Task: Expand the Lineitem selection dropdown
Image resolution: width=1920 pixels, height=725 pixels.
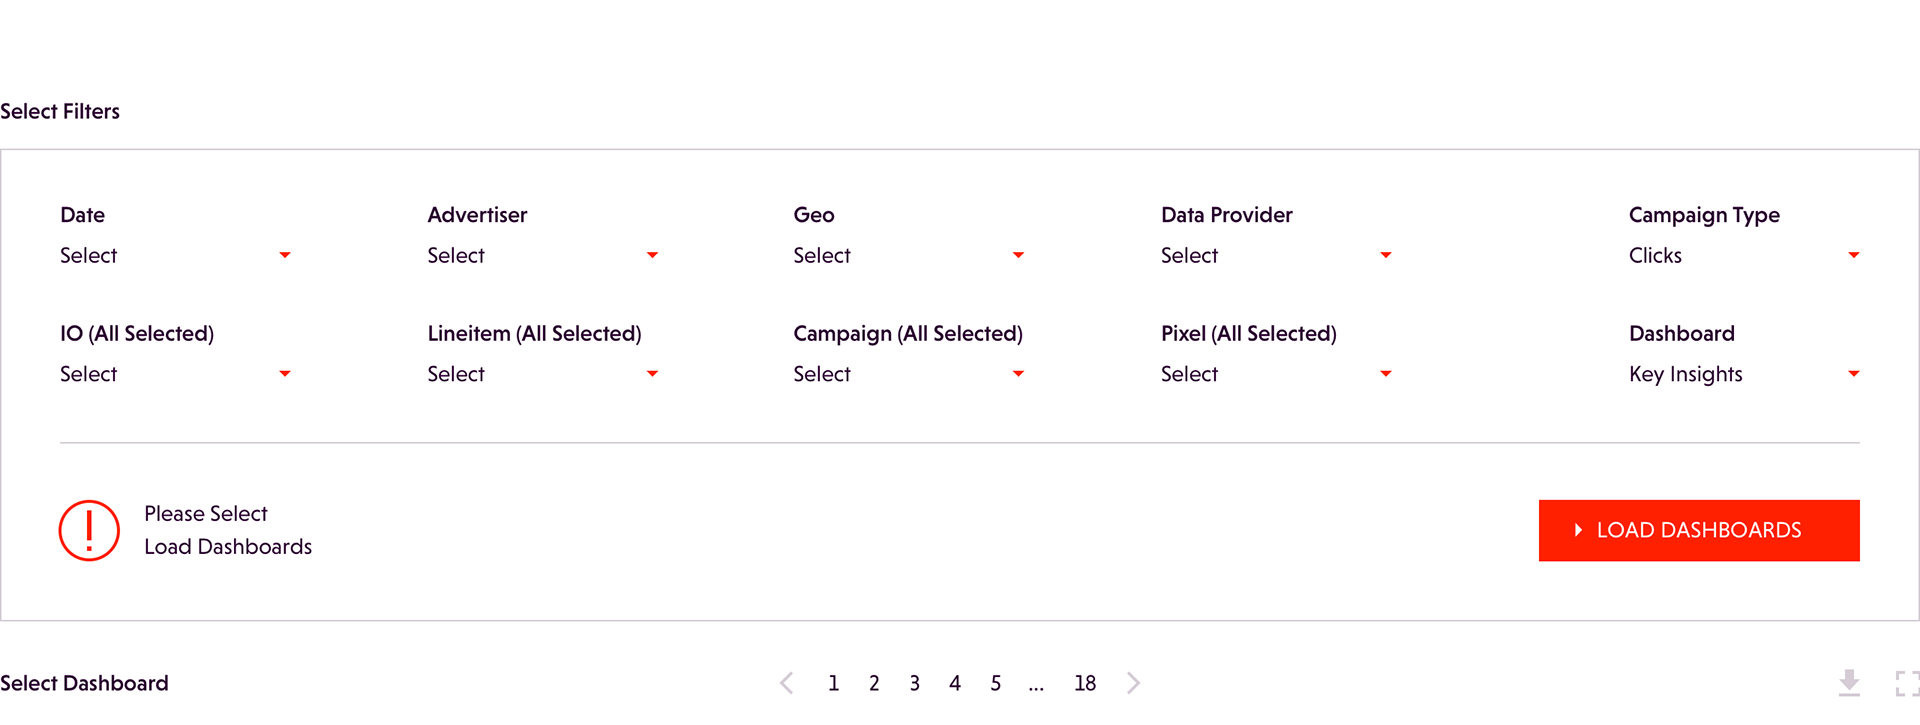Action: (543, 374)
